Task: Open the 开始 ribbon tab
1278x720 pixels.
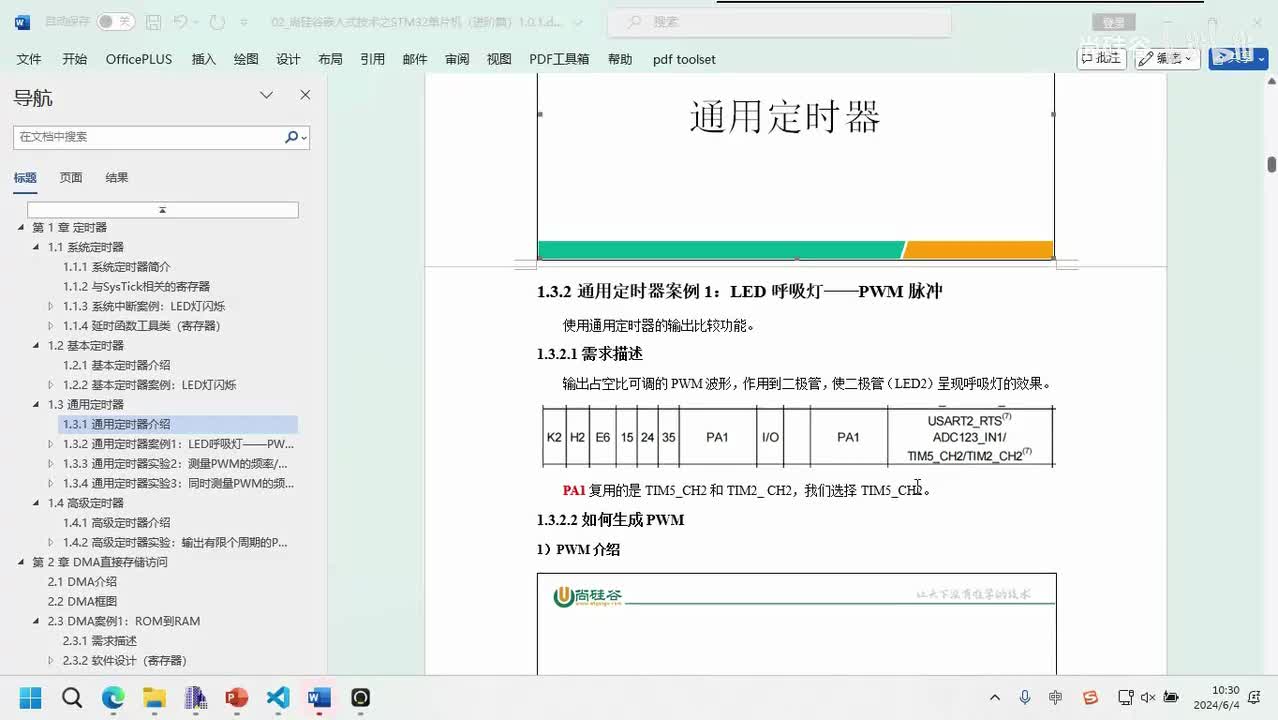Action: [75, 59]
